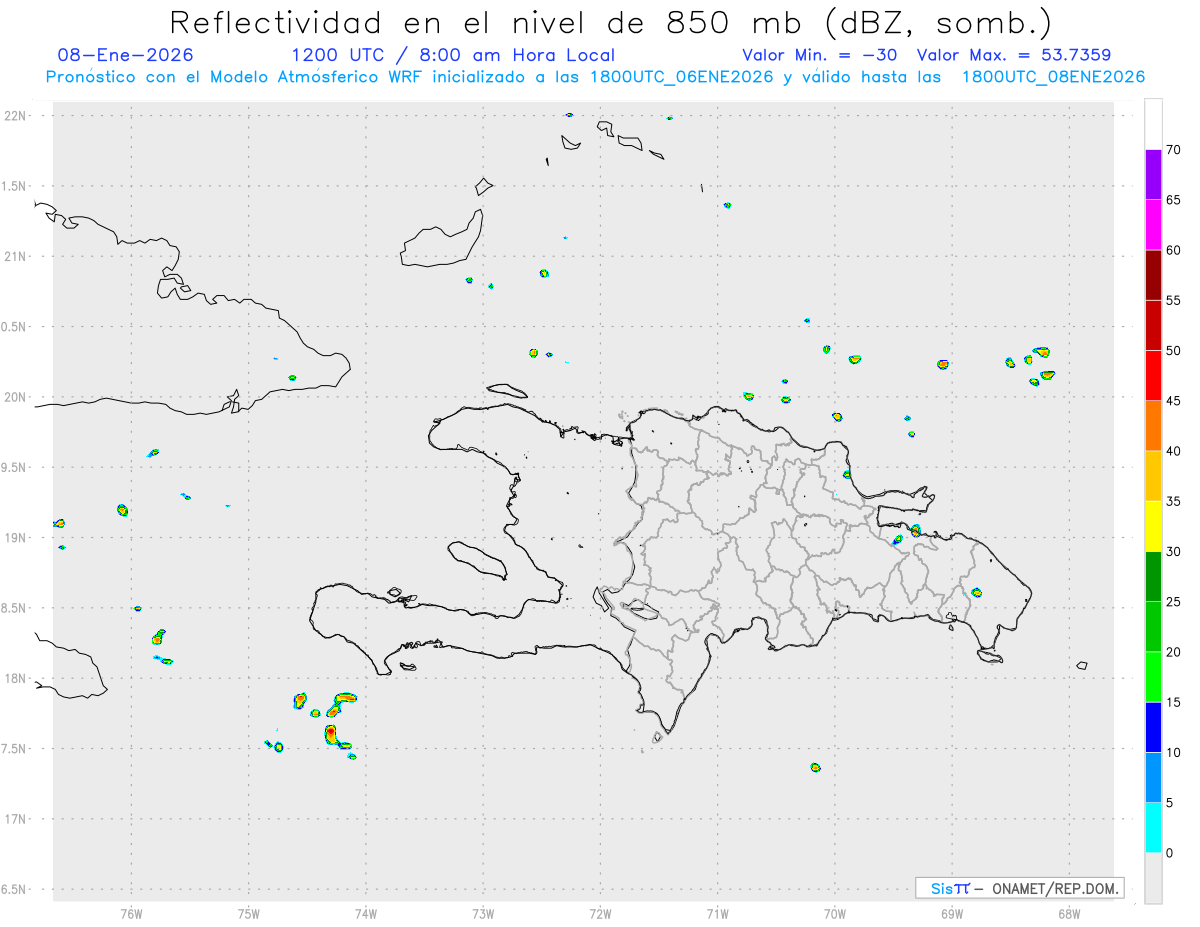Click the '19N' latitude label
Screen dimensions: 1200x927
click(x=15, y=537)
